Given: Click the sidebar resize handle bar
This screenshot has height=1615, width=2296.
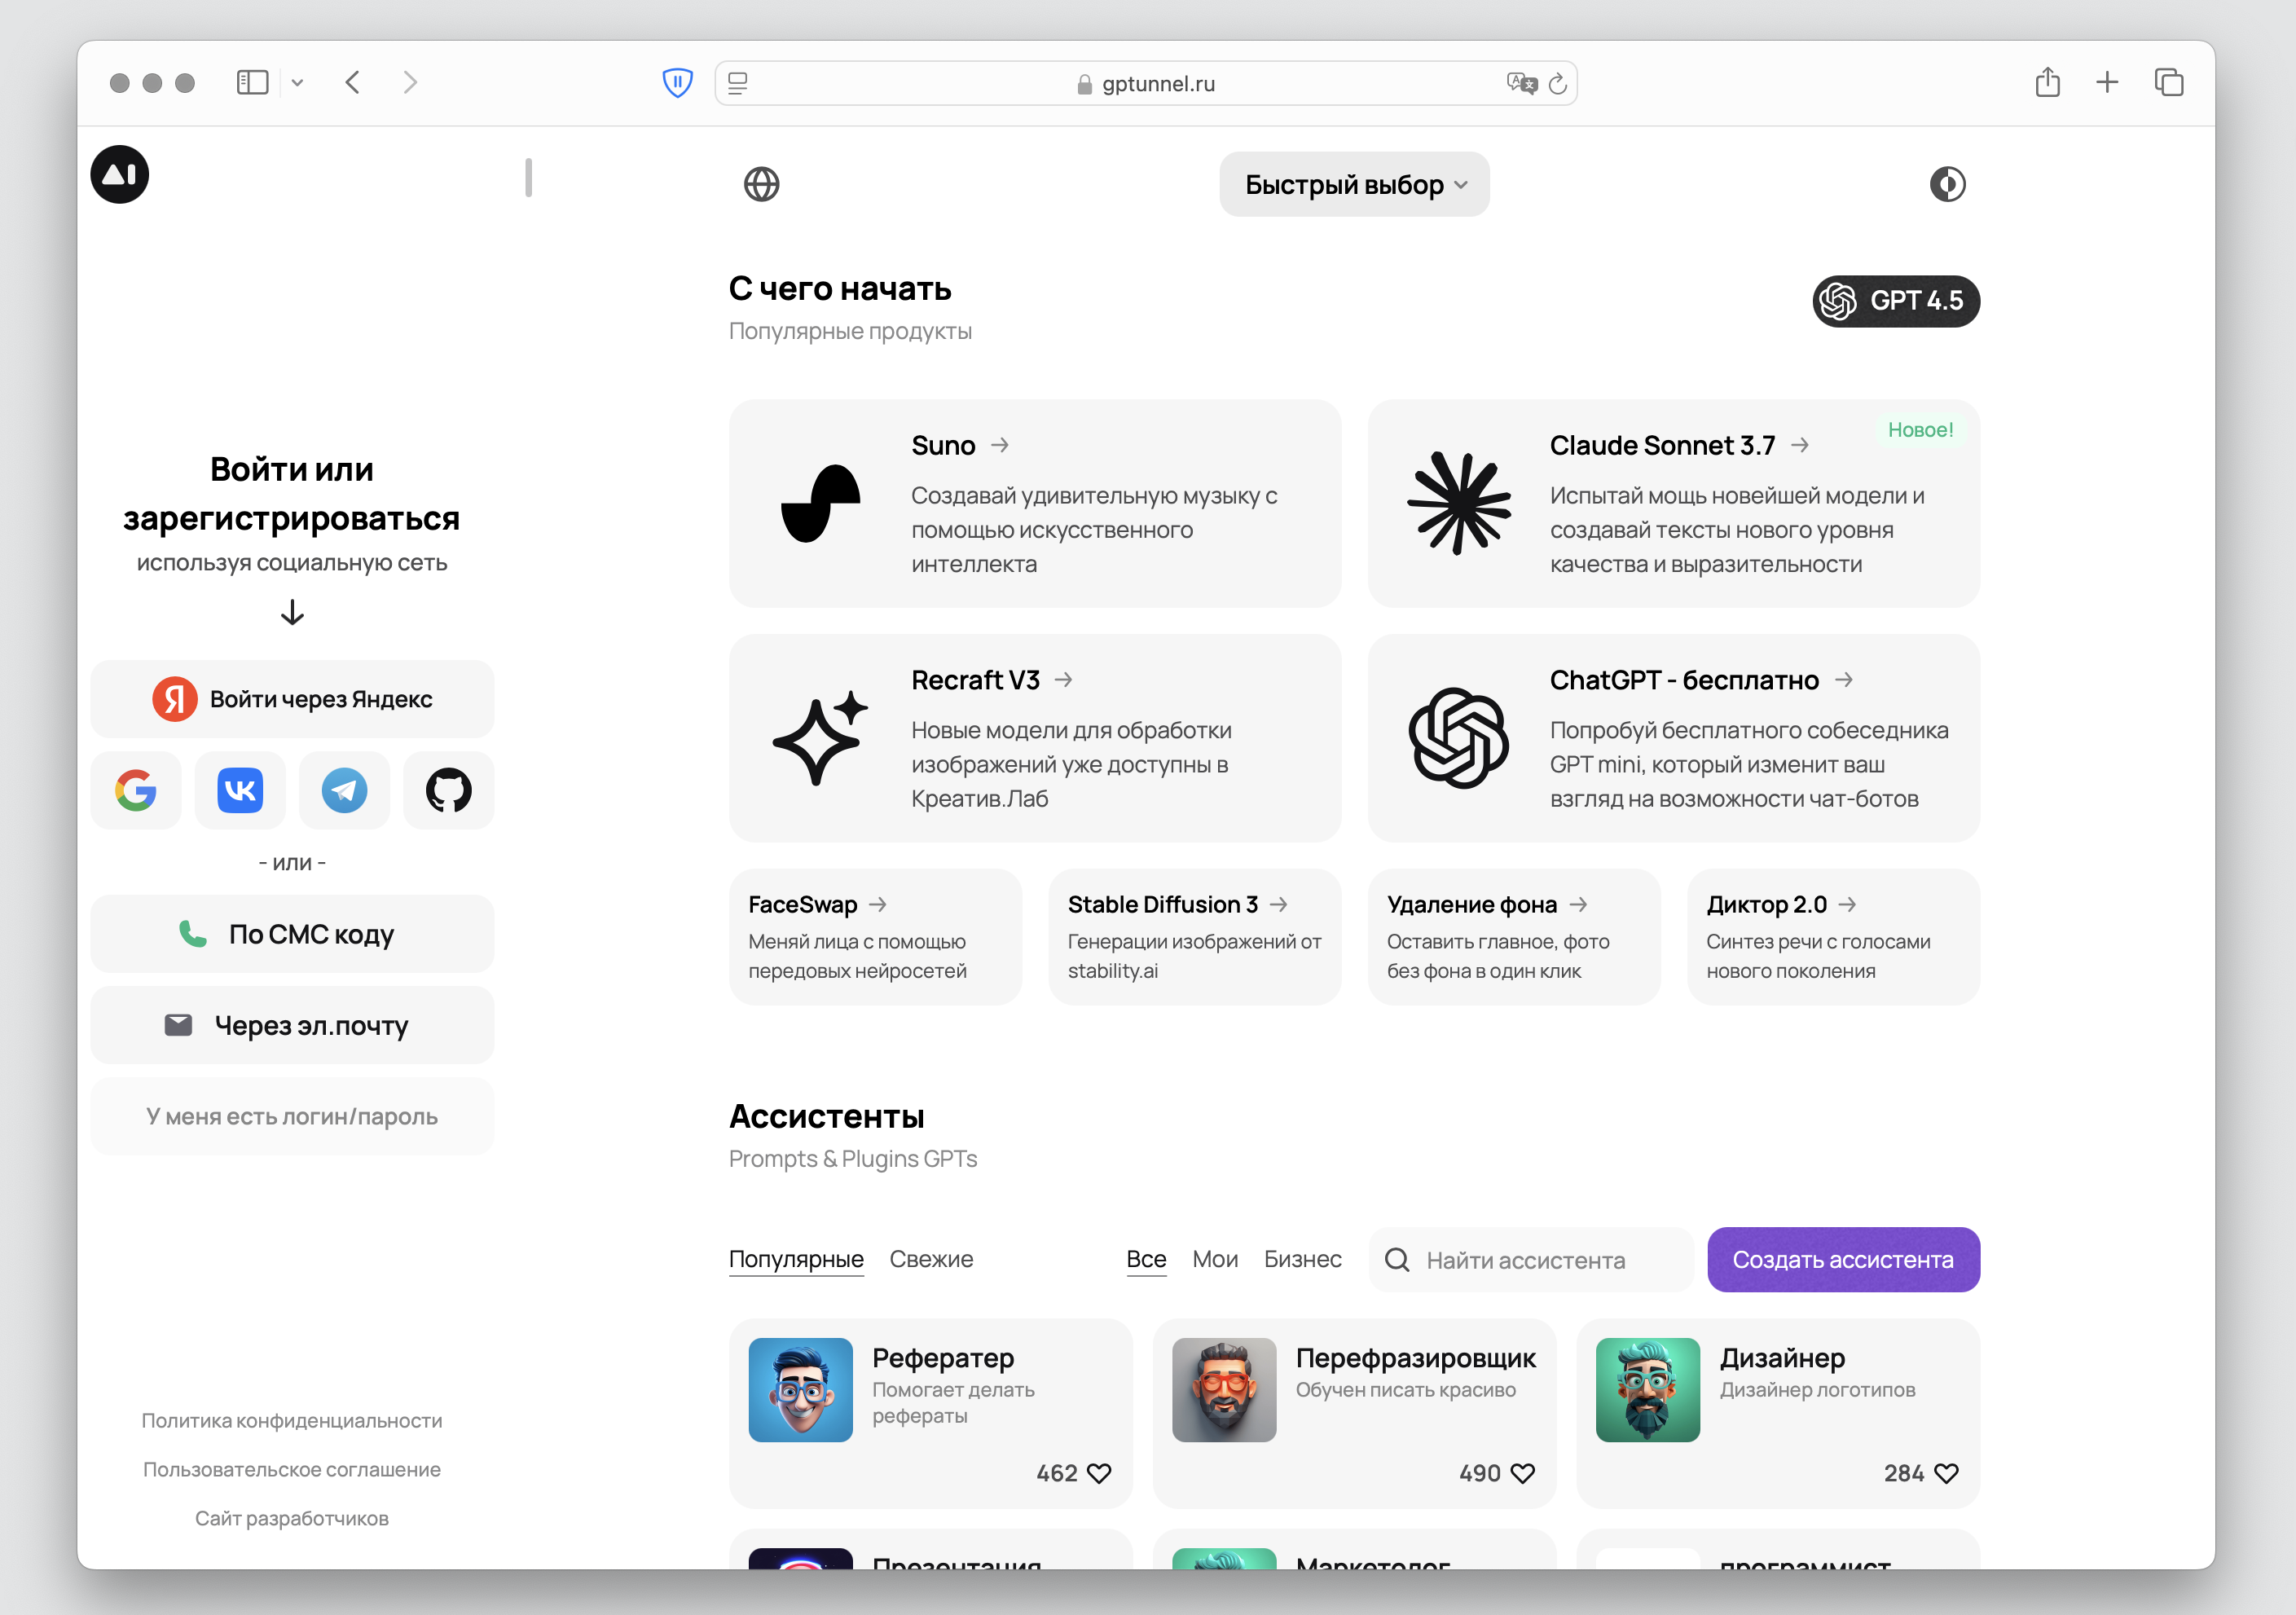Looking at the screenshot, I should (528, 178).
